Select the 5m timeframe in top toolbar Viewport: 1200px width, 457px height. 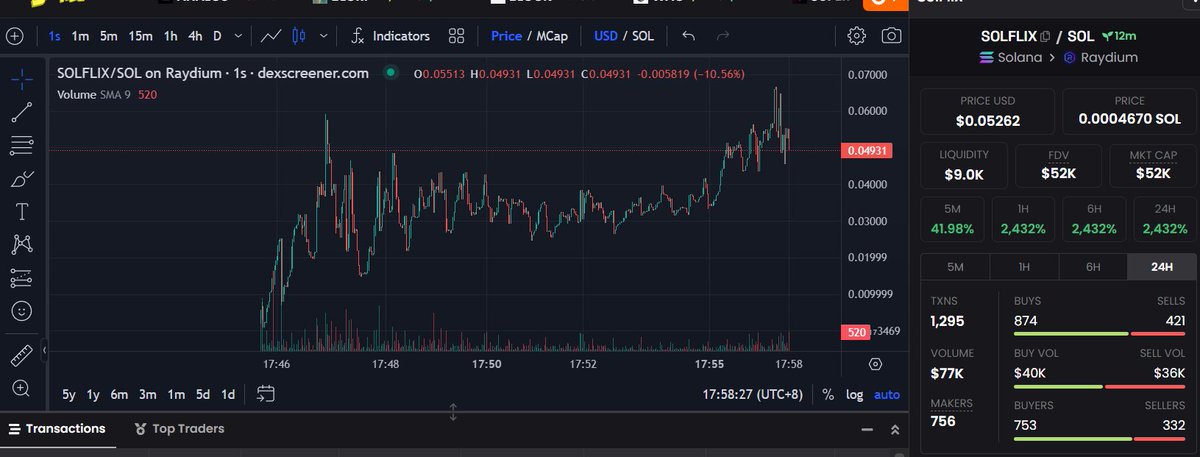point(108,36)
